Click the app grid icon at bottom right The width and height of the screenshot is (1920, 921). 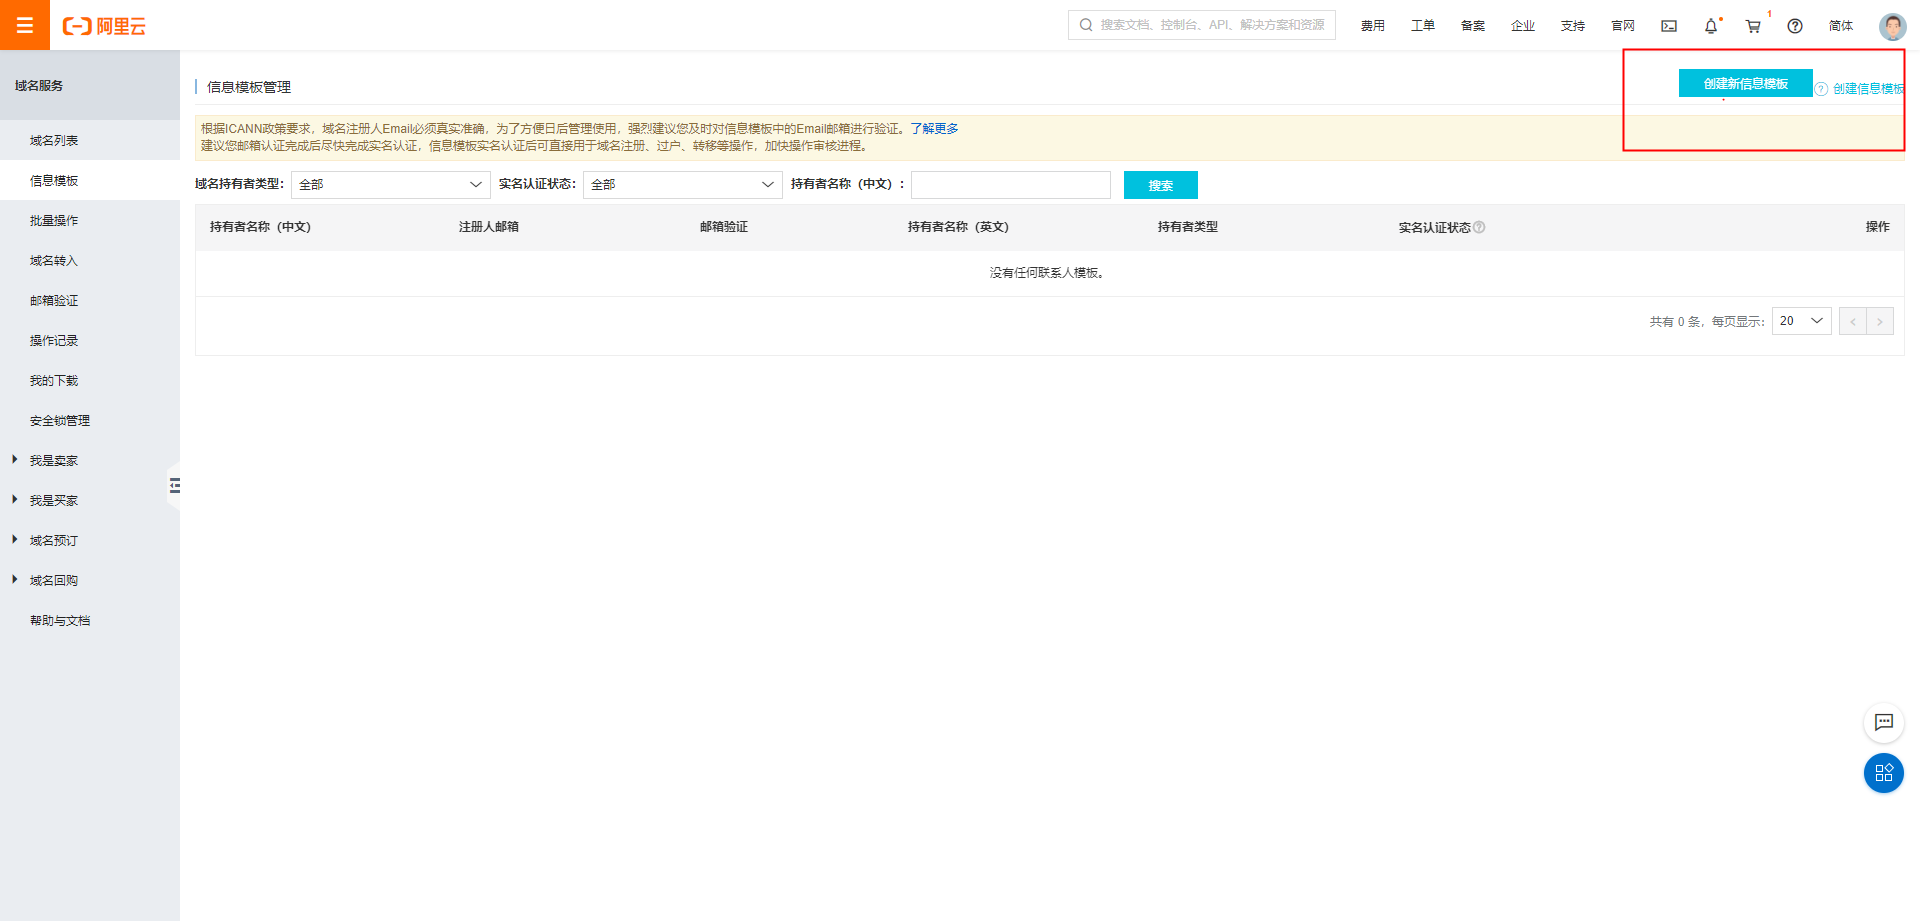1884,773
